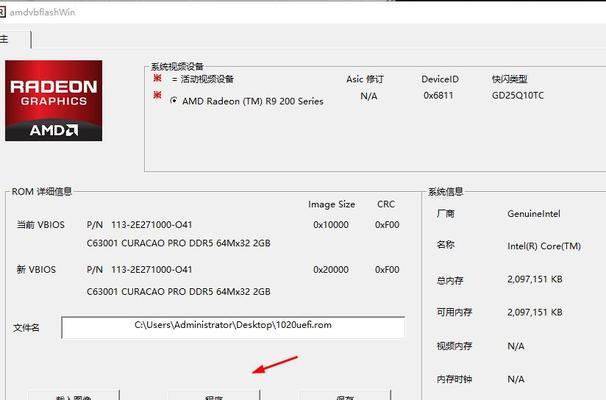
Task: Click the 总内存 value 2,097,151 KB
Action: pyautogui.click(x=535, y=279)
